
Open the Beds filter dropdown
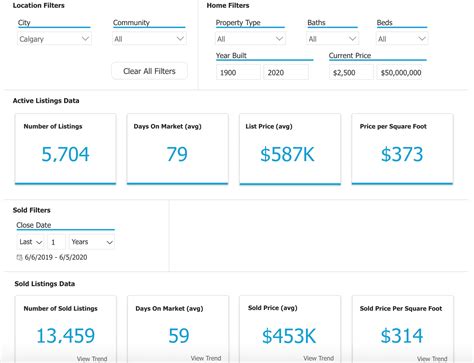[402, 39]
